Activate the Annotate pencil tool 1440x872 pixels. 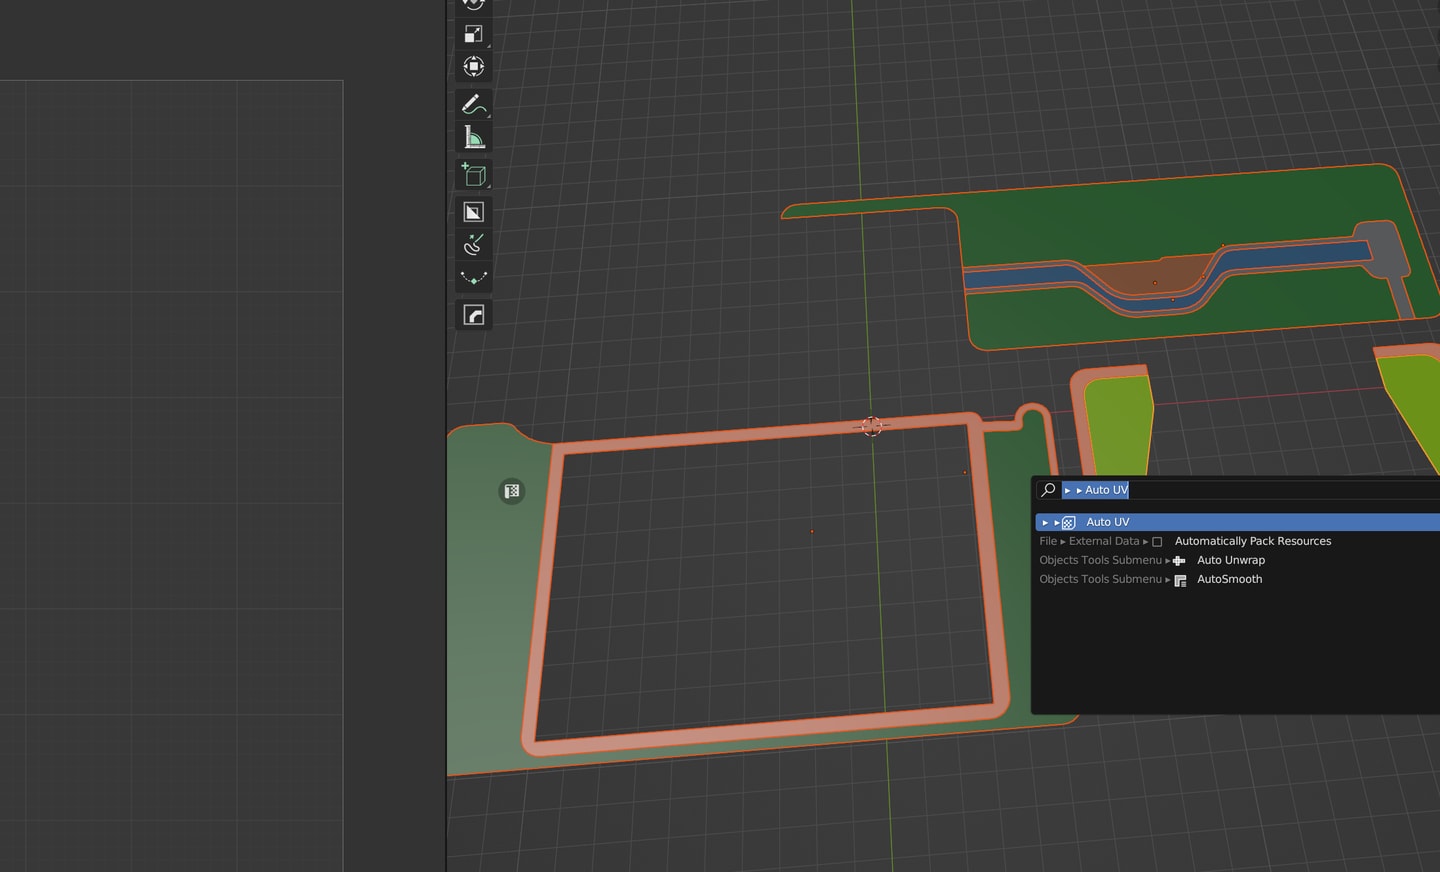pos(474,104)
